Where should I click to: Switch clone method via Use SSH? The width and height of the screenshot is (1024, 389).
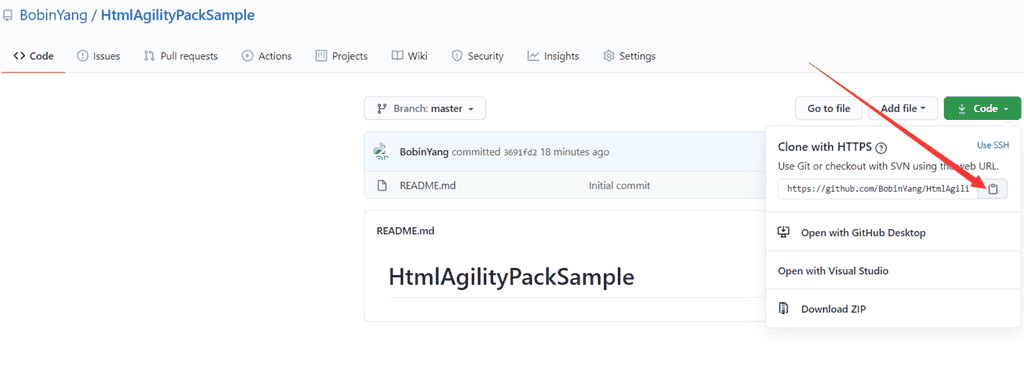993,145
